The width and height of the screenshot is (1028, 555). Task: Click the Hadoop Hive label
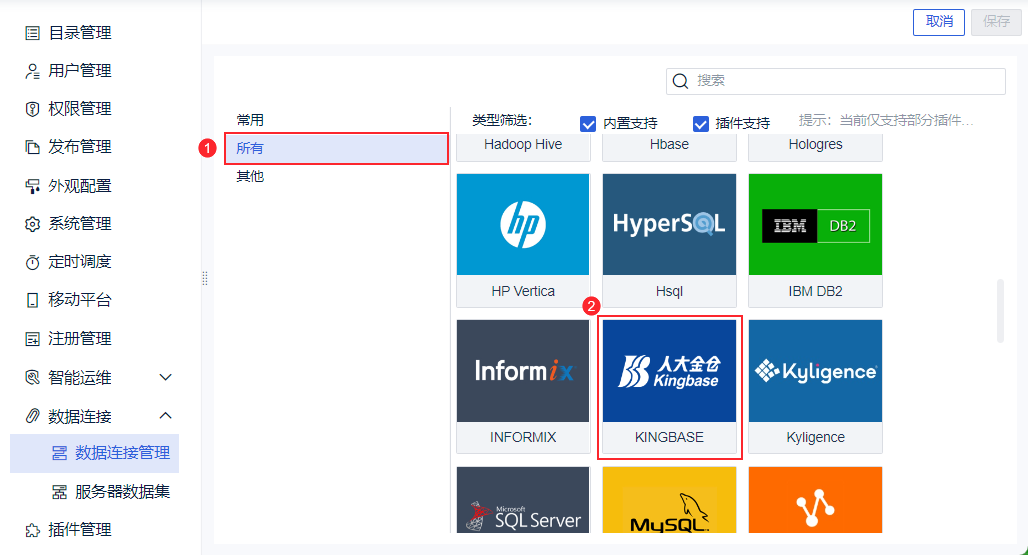tap(523, 144)
